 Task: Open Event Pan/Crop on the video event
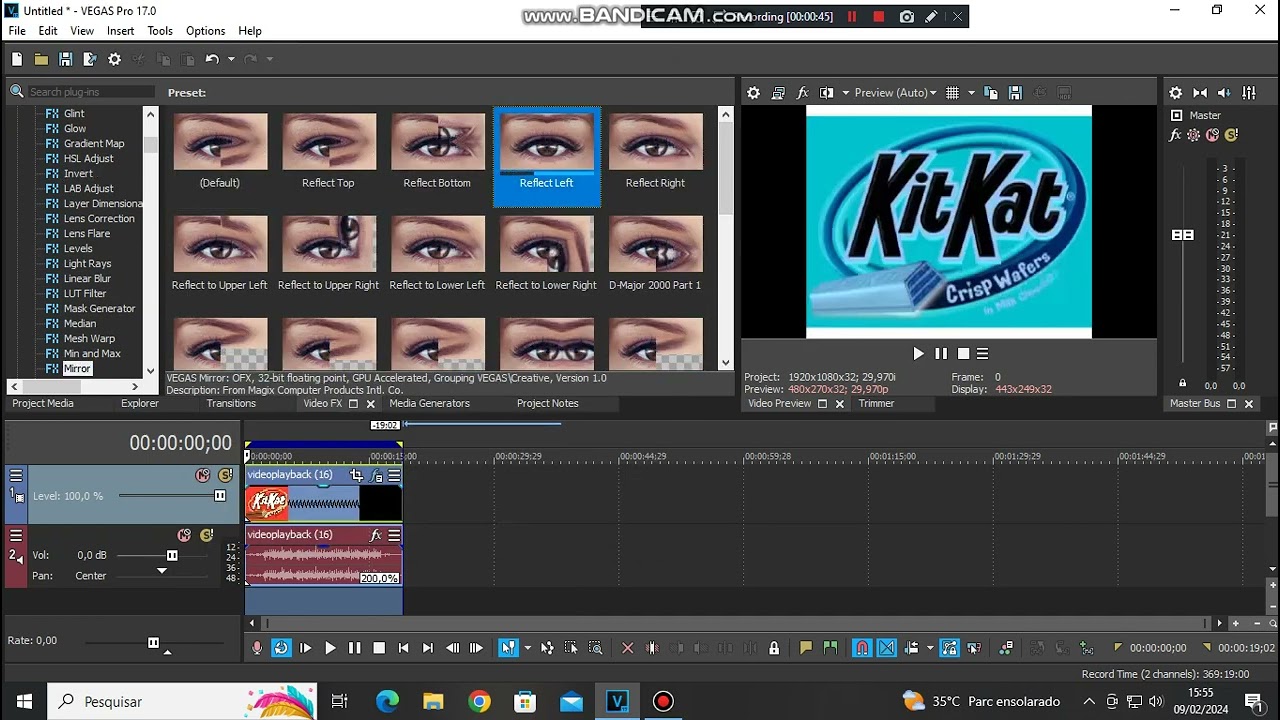tap(357, 476)
